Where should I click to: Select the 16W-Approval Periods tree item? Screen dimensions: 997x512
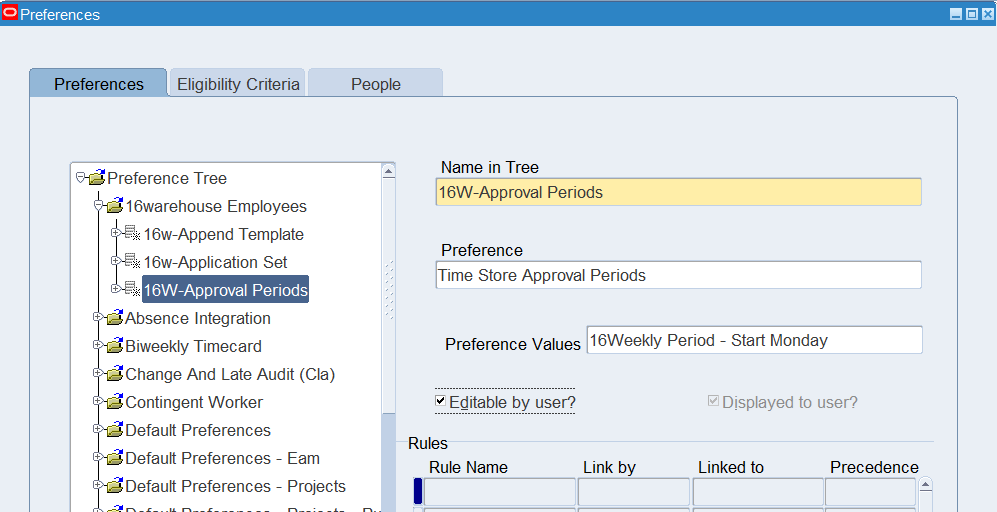tap(225, 290)
